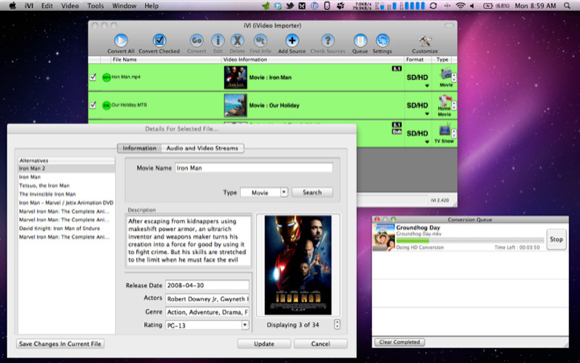
Task: Click the Movie Name input field
Action: click(254, 168)
